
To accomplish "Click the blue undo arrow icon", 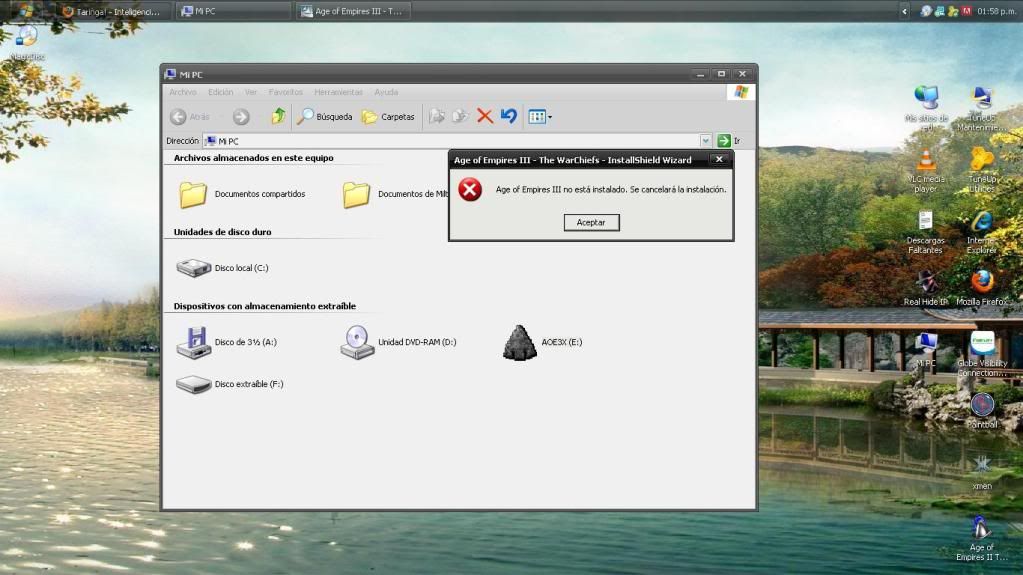I will (509, 116).
